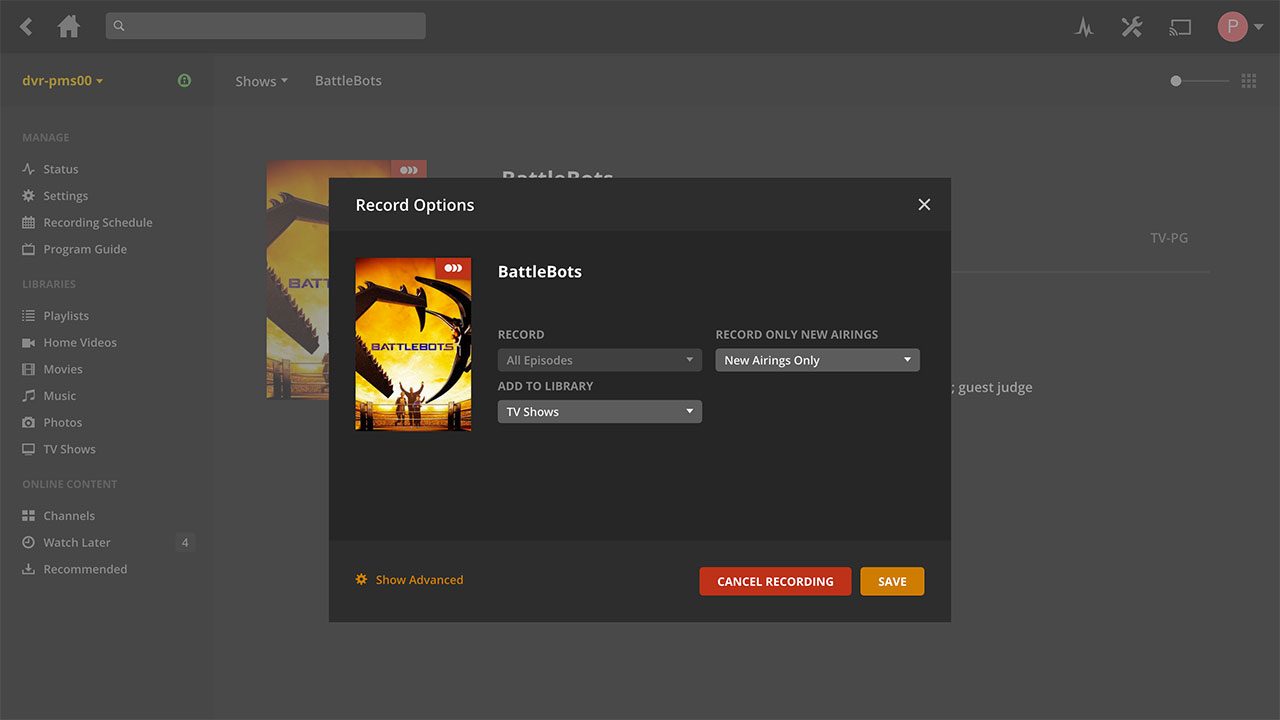
Task: Click the Status pulse icon in sidebar
Action: point(28,169)
